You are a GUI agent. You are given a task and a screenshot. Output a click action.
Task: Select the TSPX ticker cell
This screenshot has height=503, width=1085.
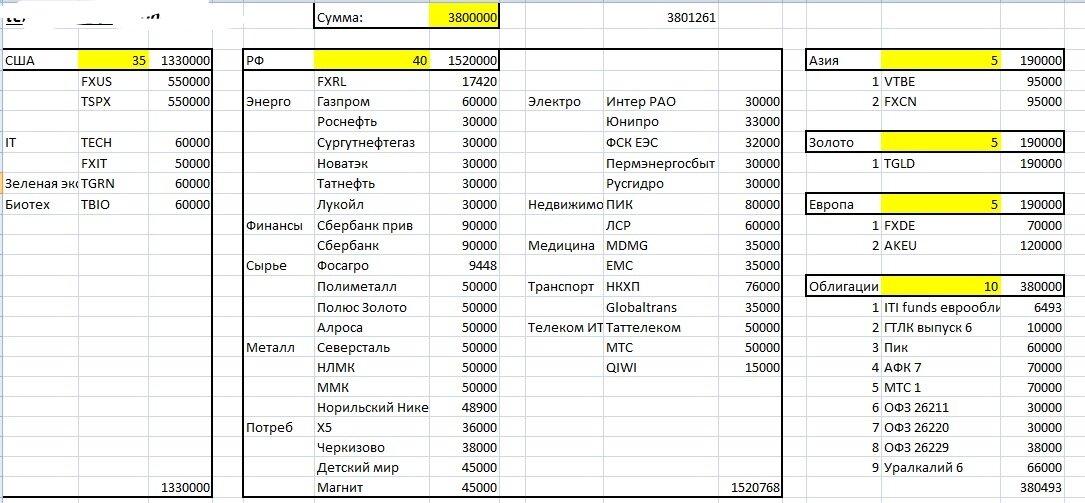[113, 102]
